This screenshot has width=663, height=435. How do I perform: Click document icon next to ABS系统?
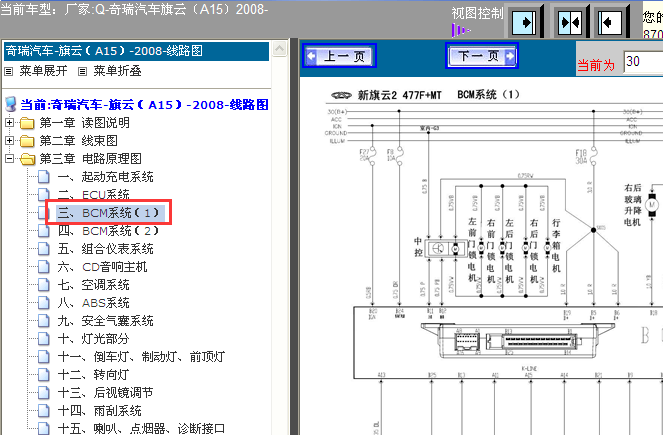(x=44, y=303)
